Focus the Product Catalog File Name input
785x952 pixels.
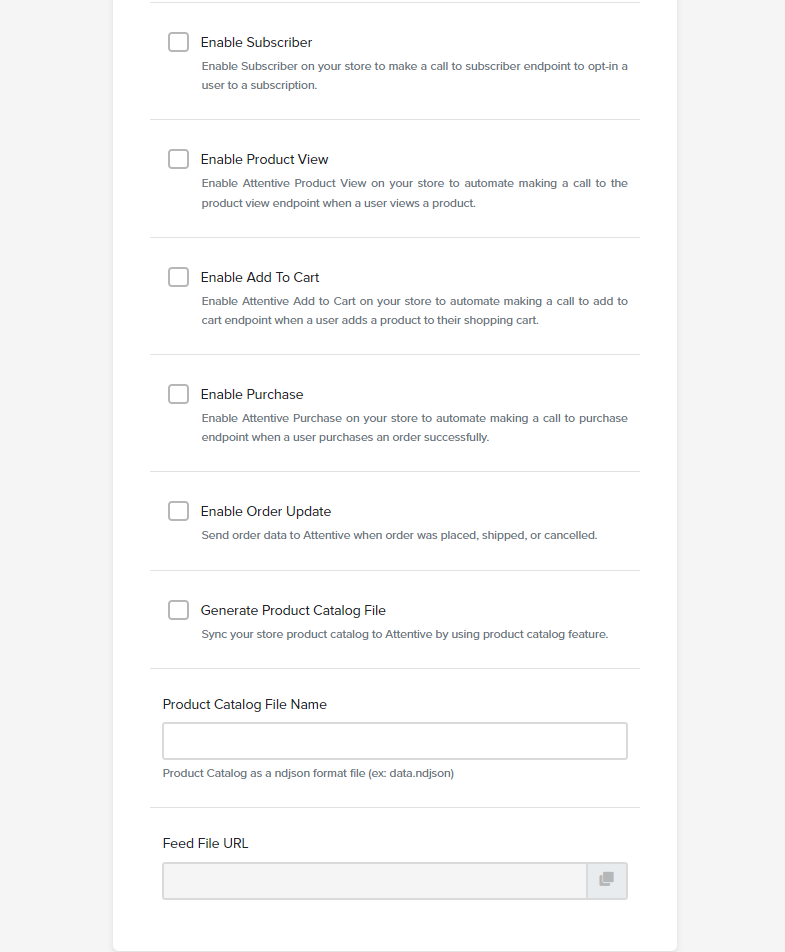[x=395, y=741]
